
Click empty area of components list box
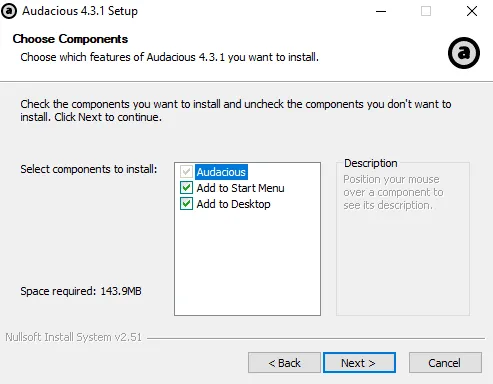[247, 263]
